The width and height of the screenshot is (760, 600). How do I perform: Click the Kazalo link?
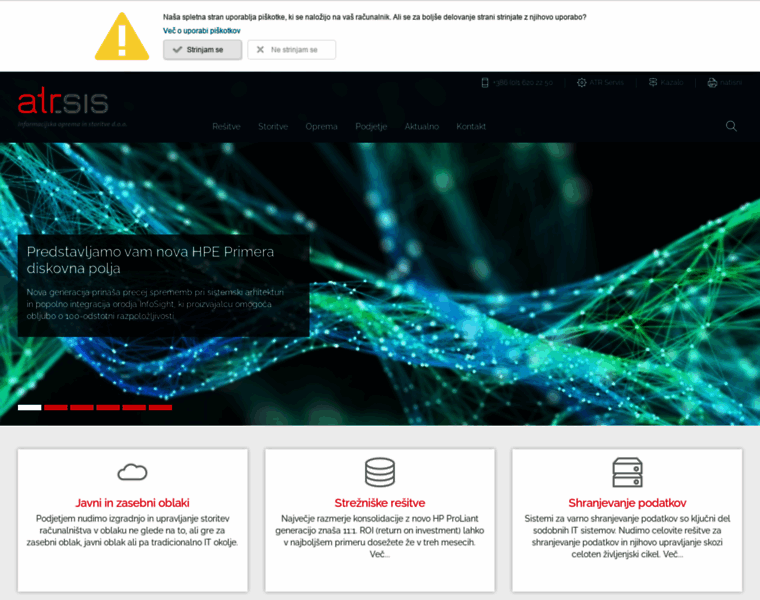(672, 82)
